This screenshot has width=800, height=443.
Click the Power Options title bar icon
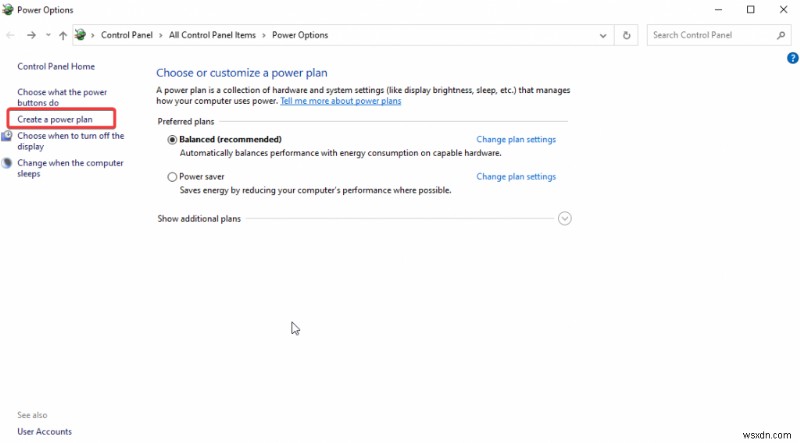pyautogui.click(x=9, y=9)
